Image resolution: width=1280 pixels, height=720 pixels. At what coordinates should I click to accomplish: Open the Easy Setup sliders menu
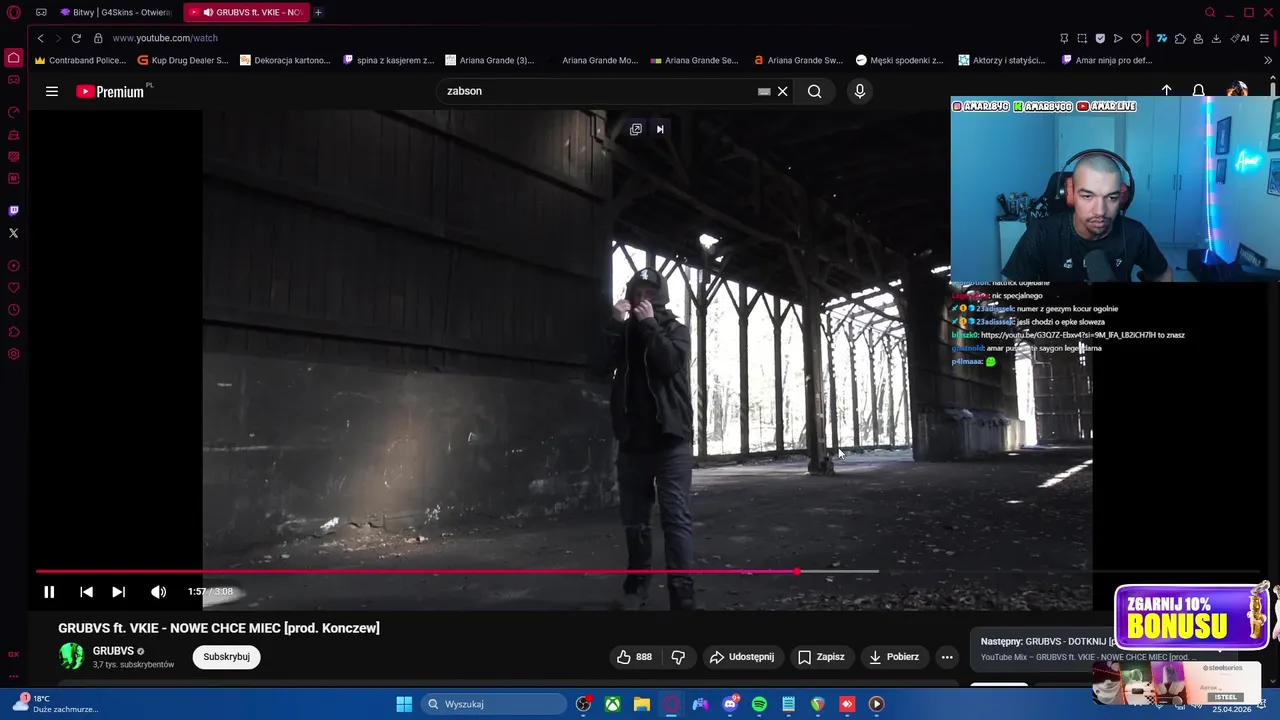pyautogui.click(x=1265, y=38)
